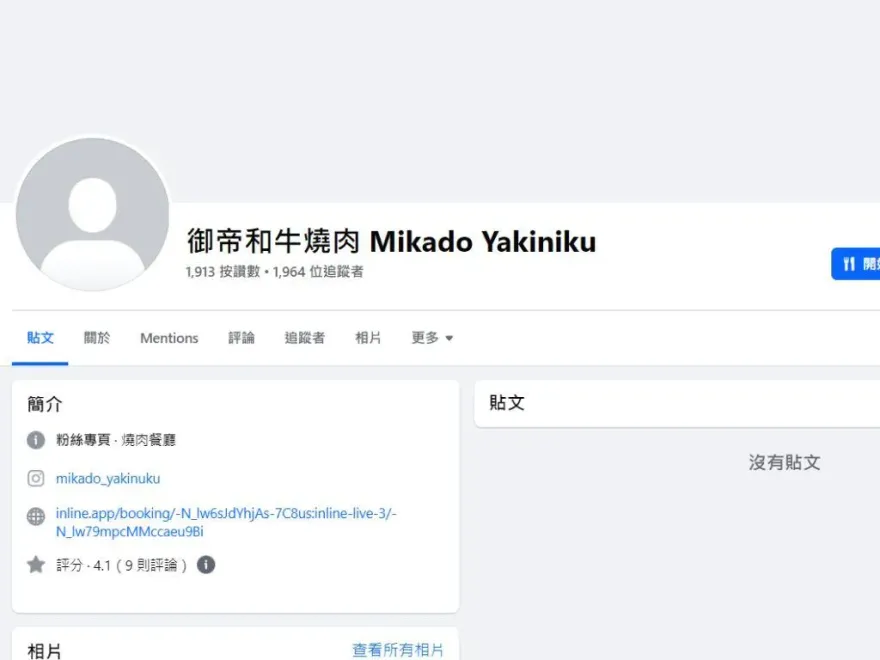This screenshot has width=880, height=660.
Task: Select the 貼文 tab
Action: (x=40, y=338)
